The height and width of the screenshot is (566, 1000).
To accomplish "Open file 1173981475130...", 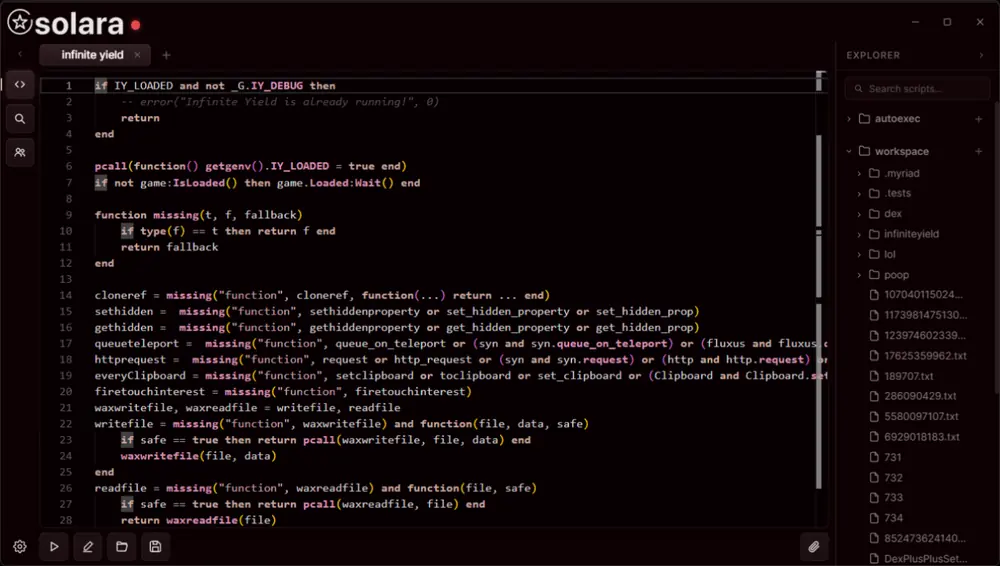I will coord(918,315).
